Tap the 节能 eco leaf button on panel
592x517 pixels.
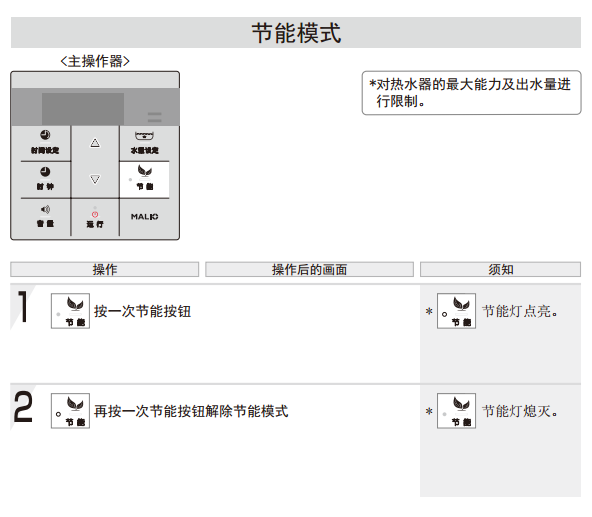[144, 179]
